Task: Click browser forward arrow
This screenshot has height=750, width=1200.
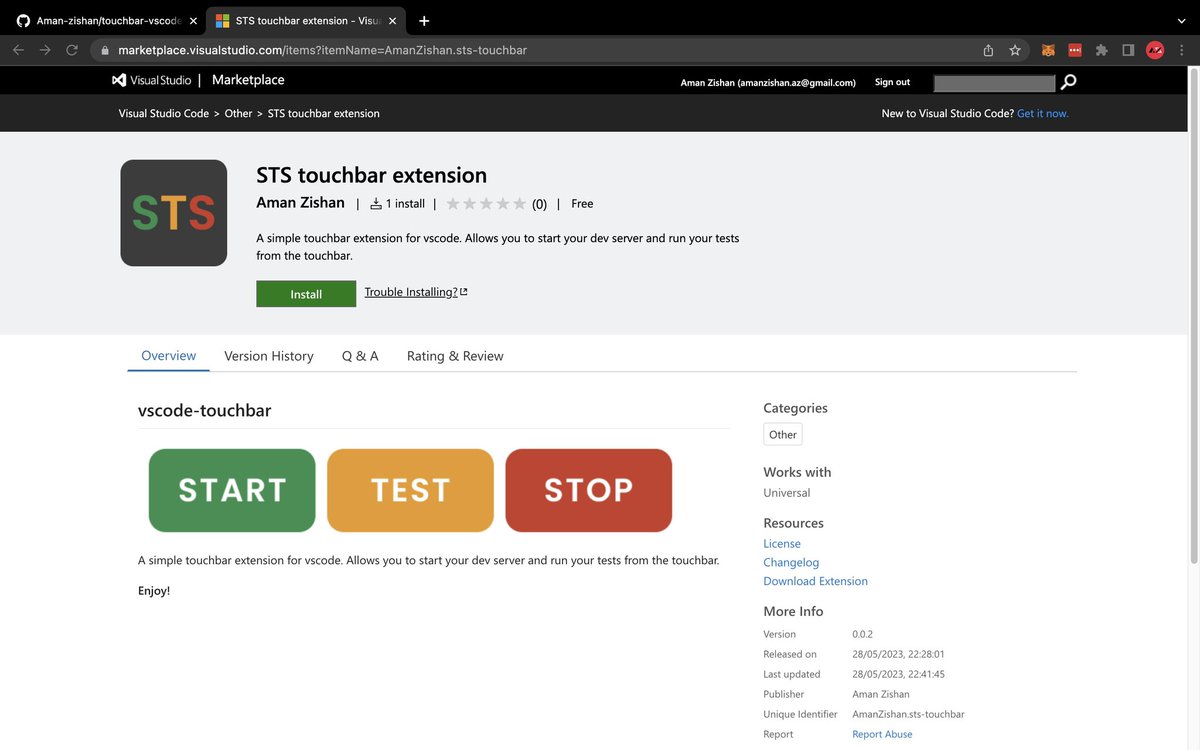Action: coord(45,50)
